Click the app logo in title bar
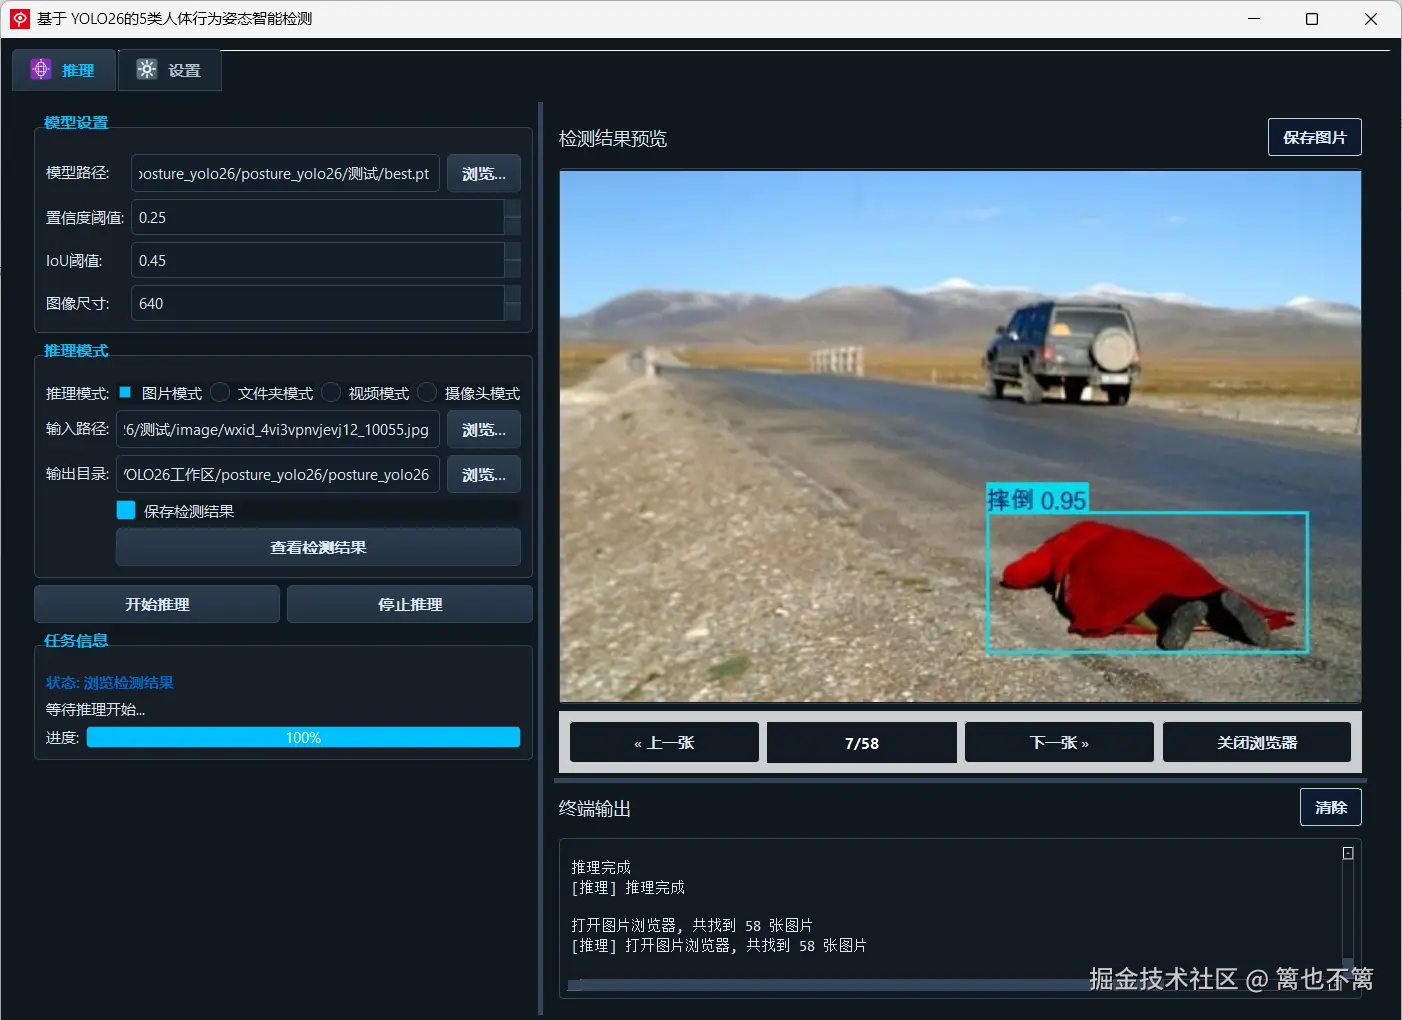The height and width of the screenshot is (1020, 1402). pyautogui.click(x=20, y=18)
